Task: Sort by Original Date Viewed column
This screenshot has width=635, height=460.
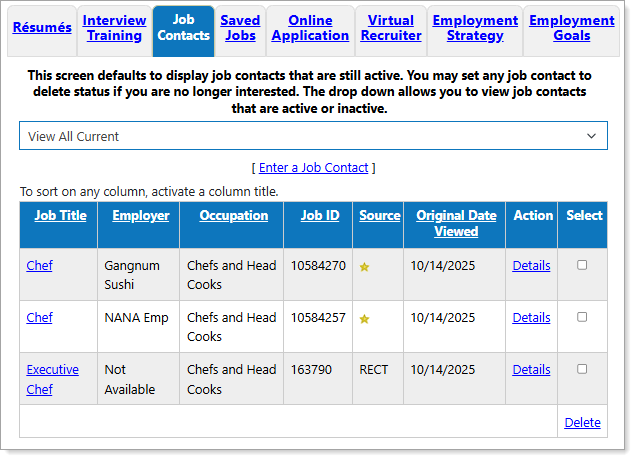Action: pyautogui.click(x=456, y=223)
